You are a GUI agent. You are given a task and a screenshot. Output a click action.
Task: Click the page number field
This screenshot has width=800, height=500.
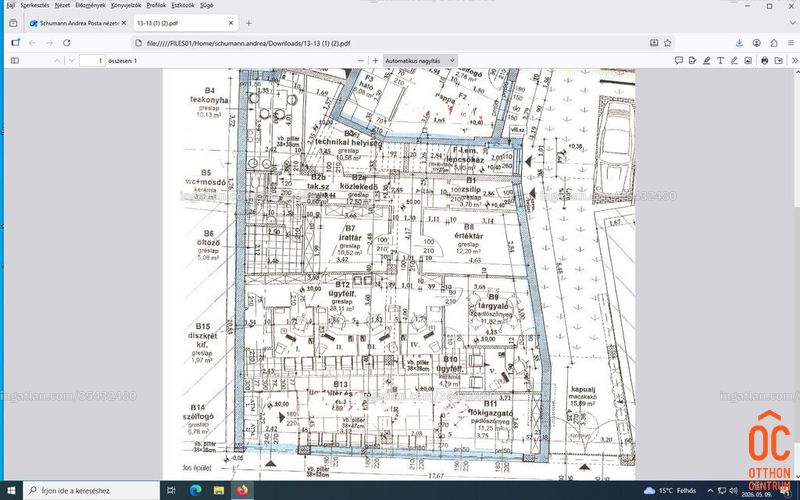(x=92, y=61)
